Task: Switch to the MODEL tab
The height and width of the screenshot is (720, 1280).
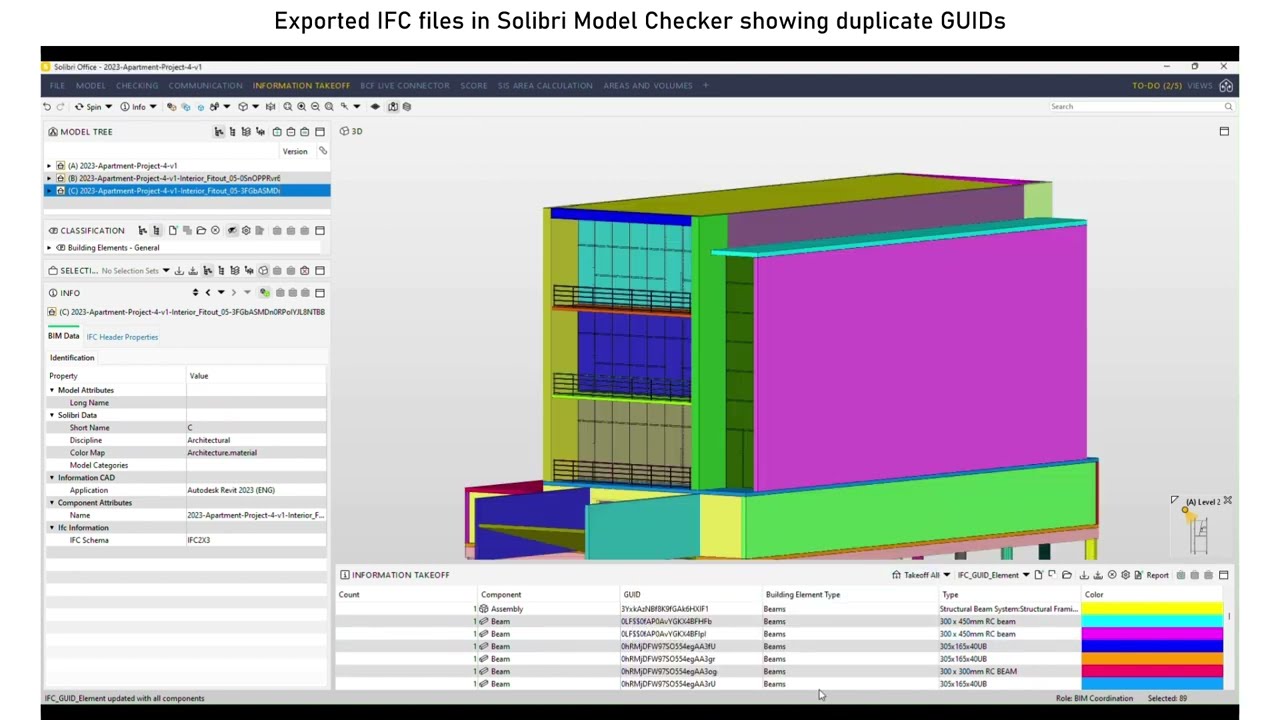Action: pyautogui.click(x=91, y=86)
